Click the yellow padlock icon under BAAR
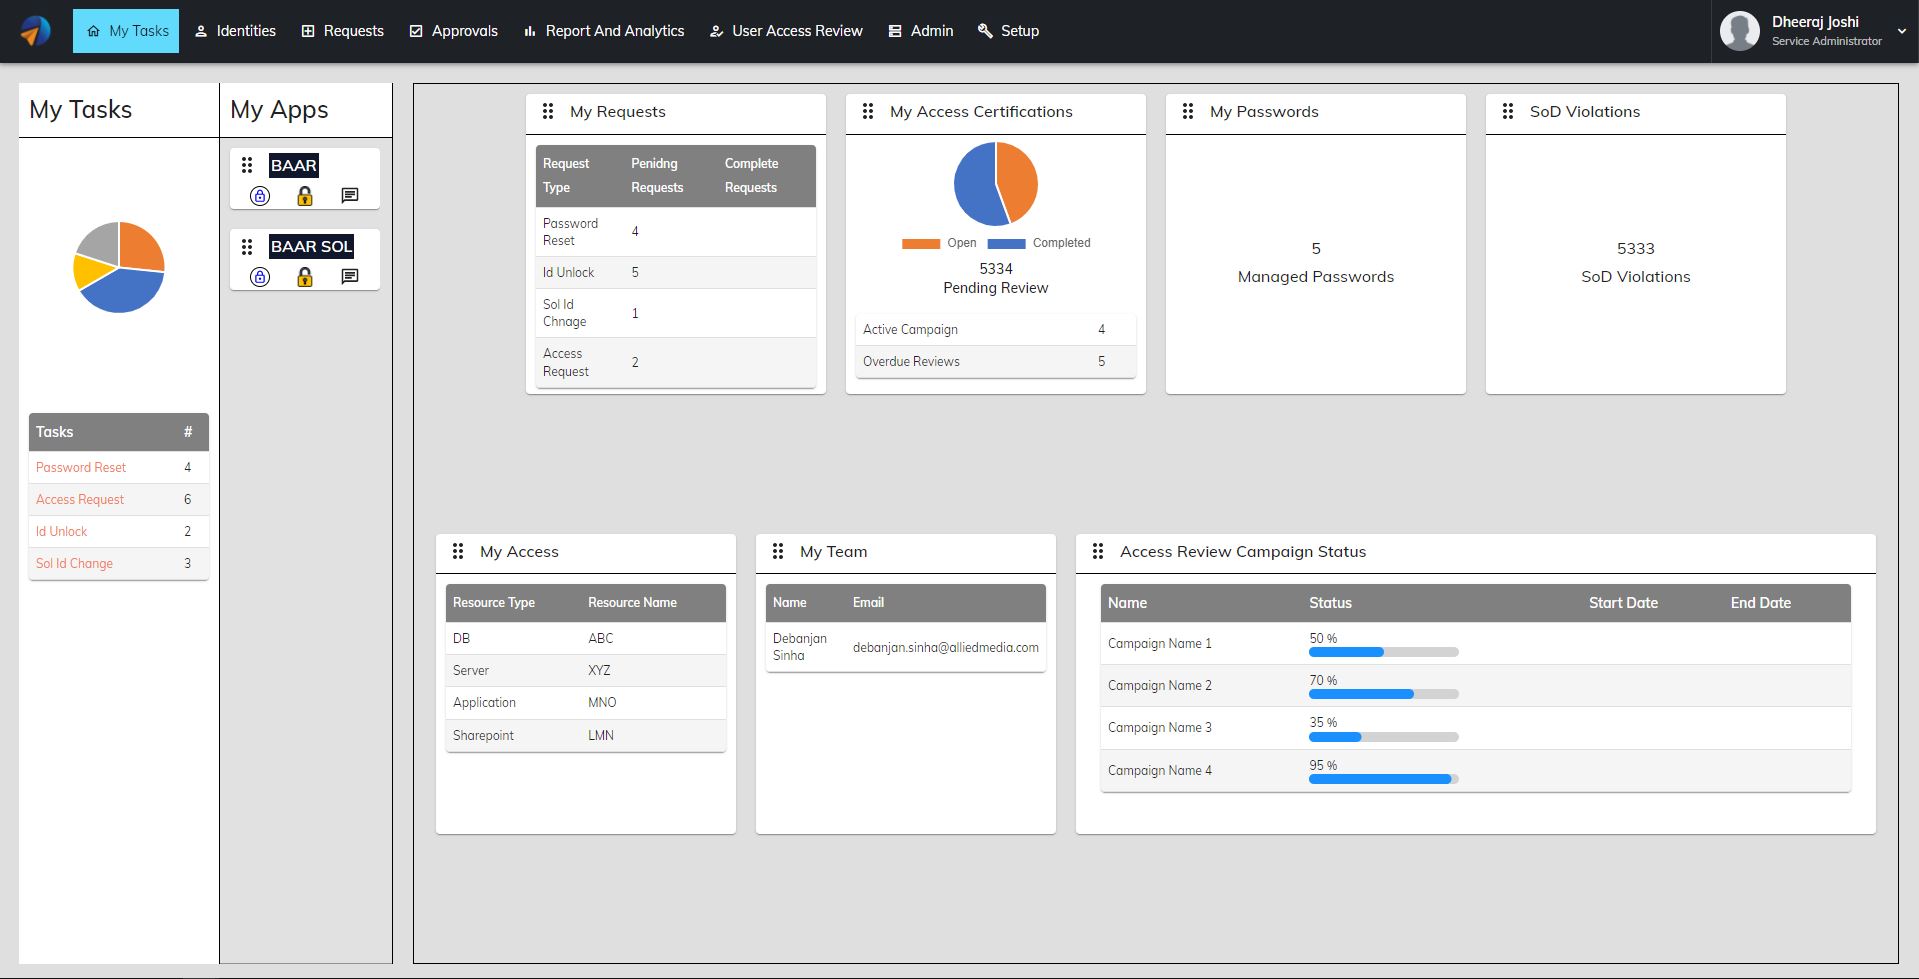Viewport: 1919px width, 979px height. (x=305, y=196)
